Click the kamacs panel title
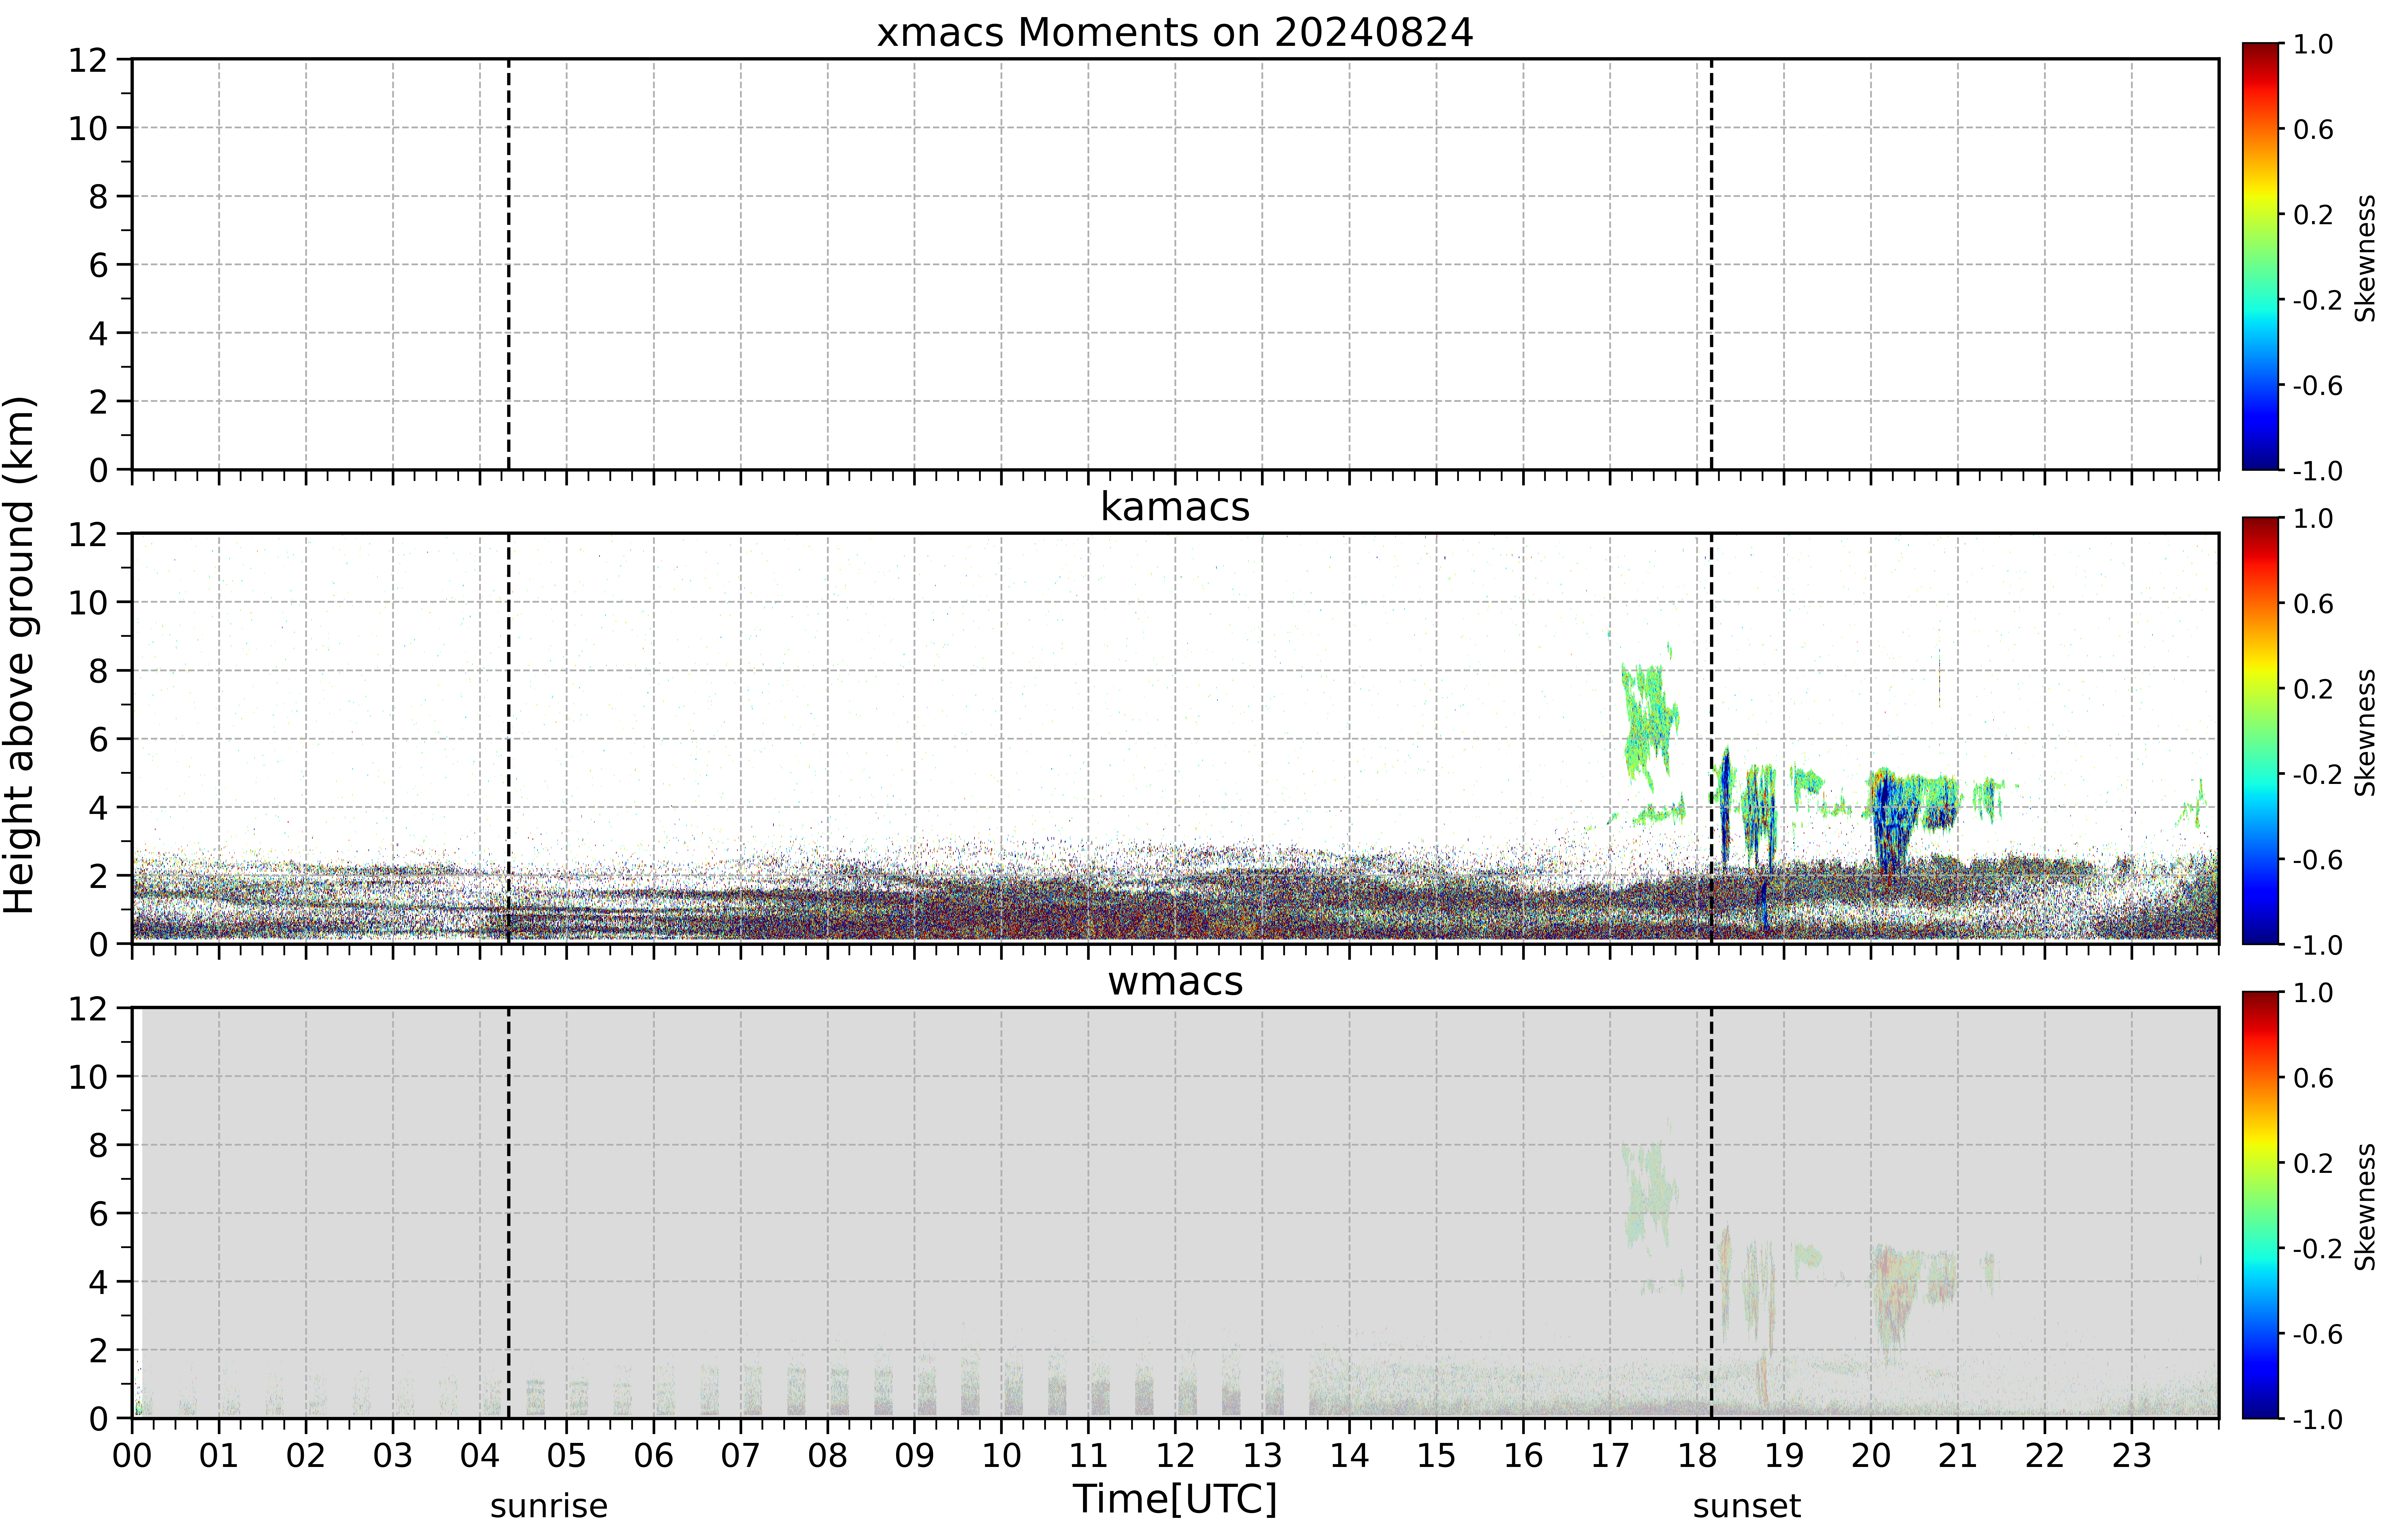This screenshot has height=1540, width=2394. pyautogui.click(x=1175, y=507)
